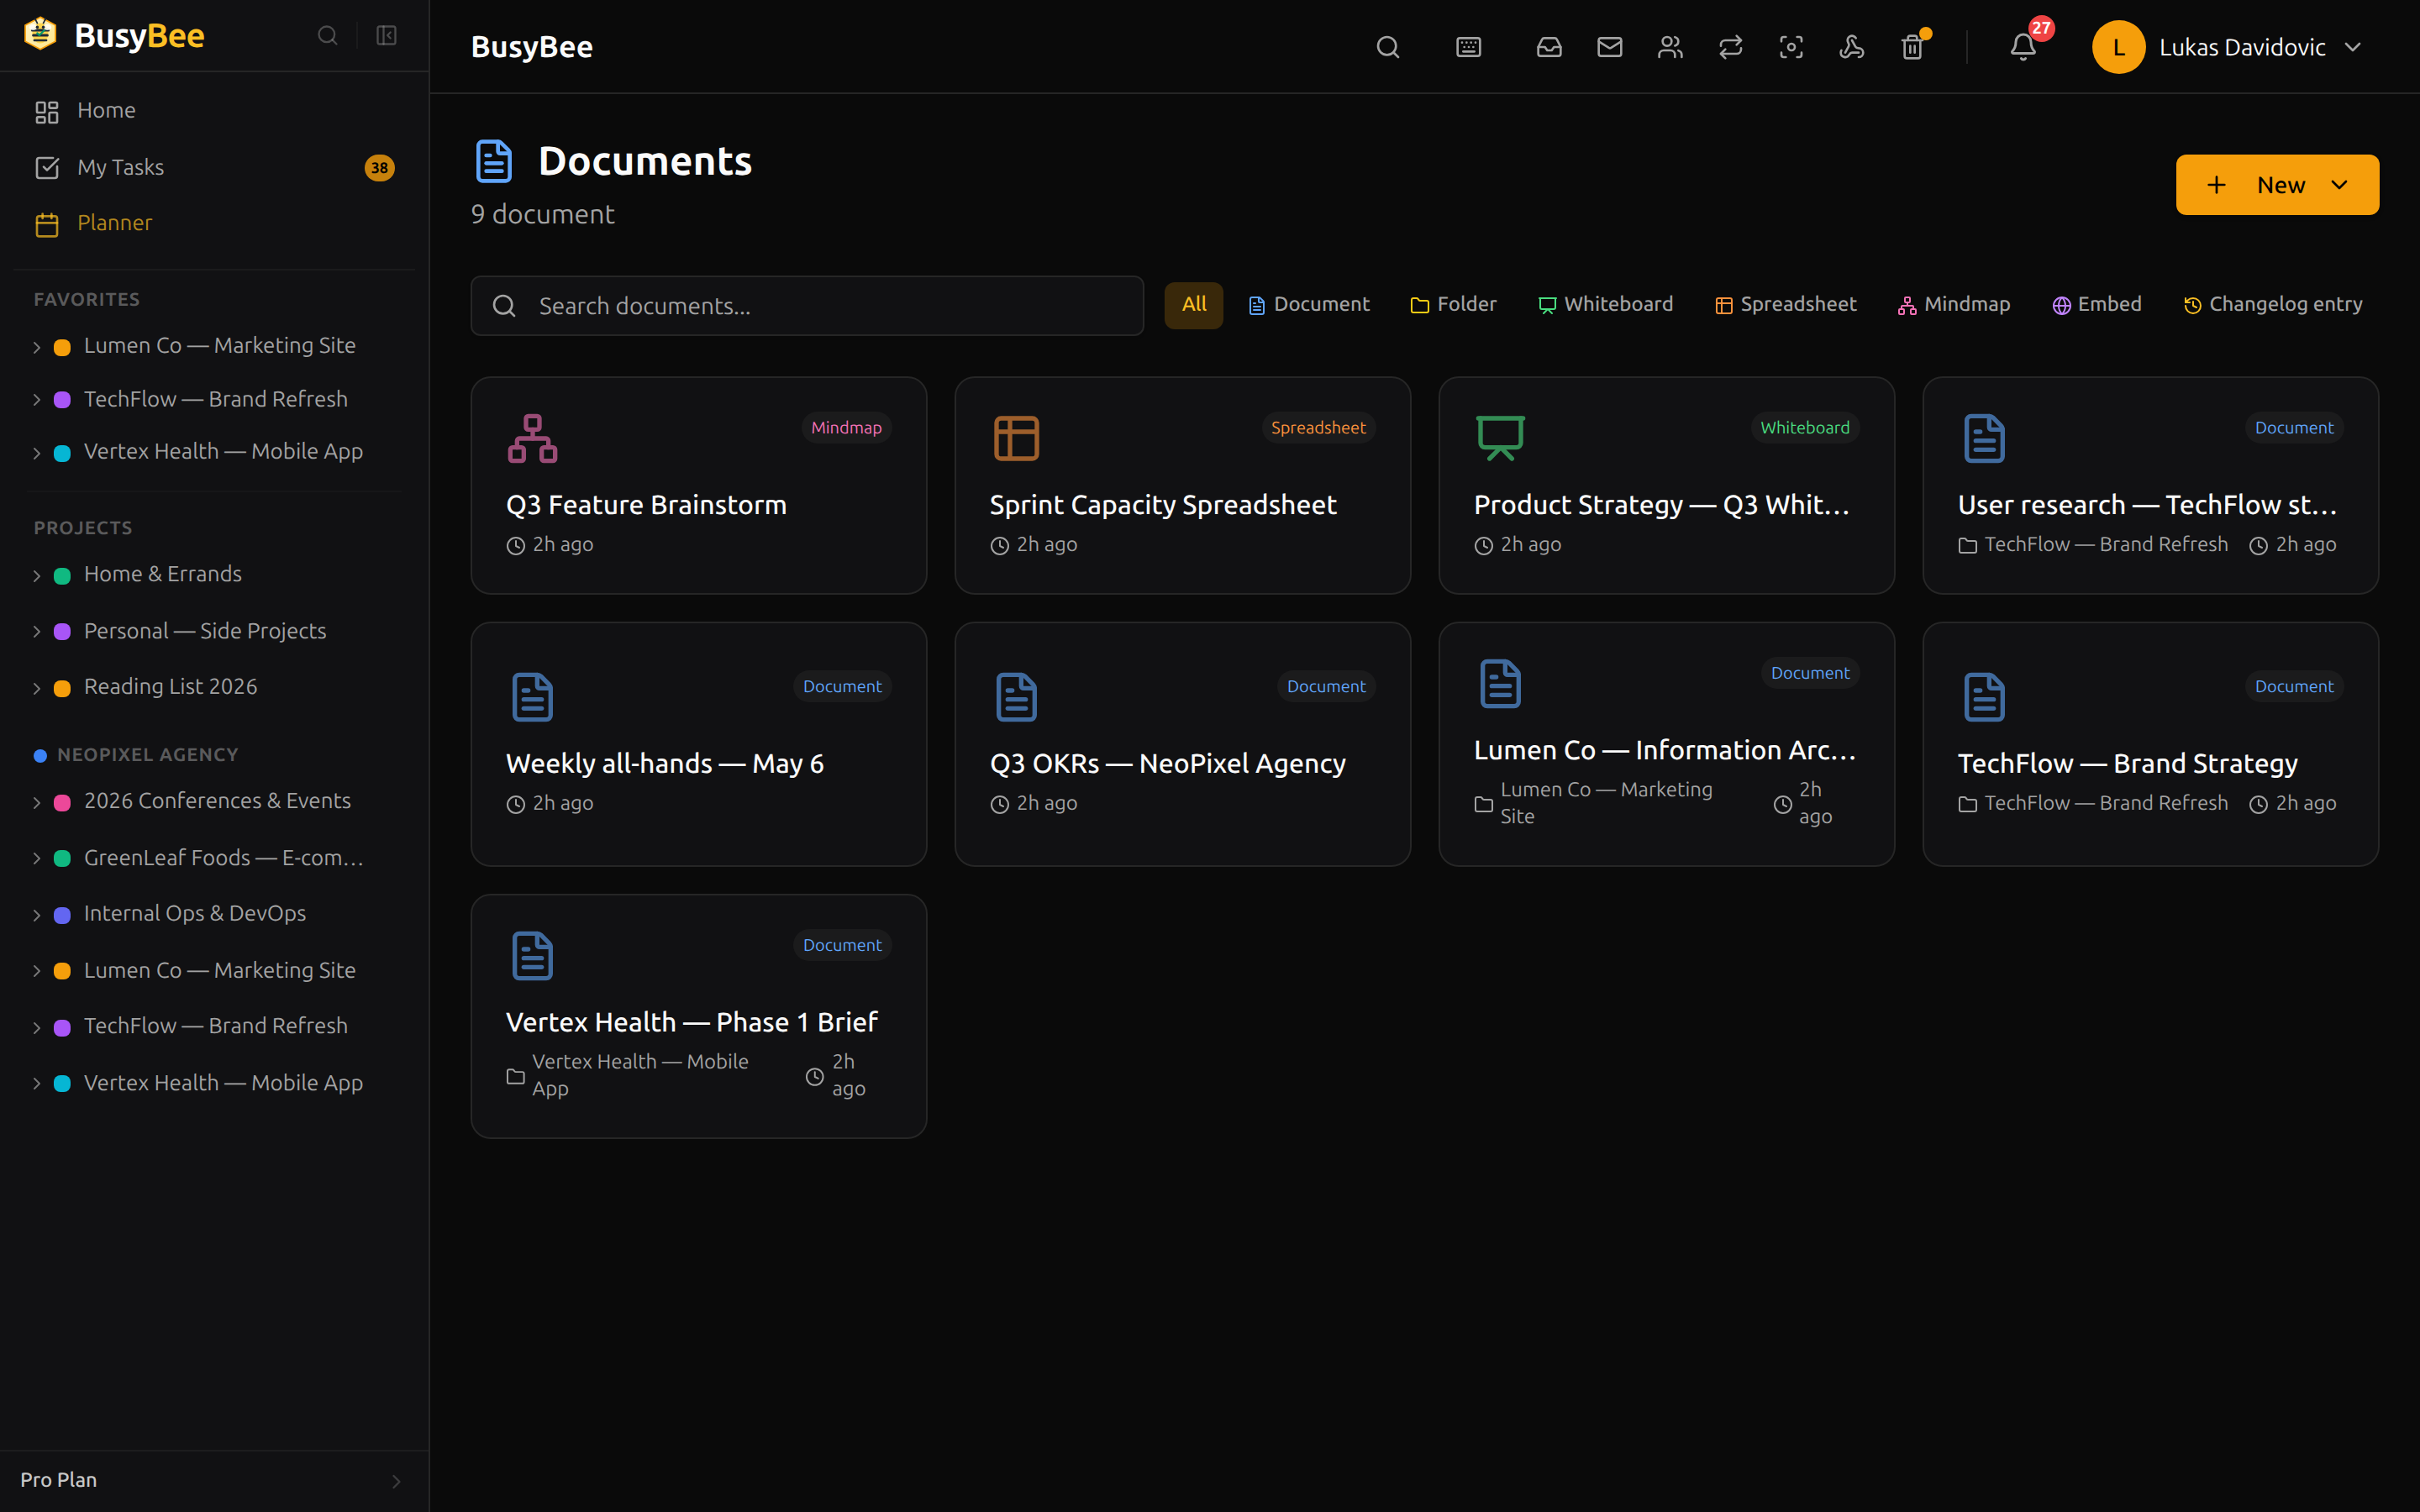The height and width of the screenshot is (1512, 2420).
Task: Open My Tasks in sidebar
Action: pyautogui.click(x=215, y=168)
